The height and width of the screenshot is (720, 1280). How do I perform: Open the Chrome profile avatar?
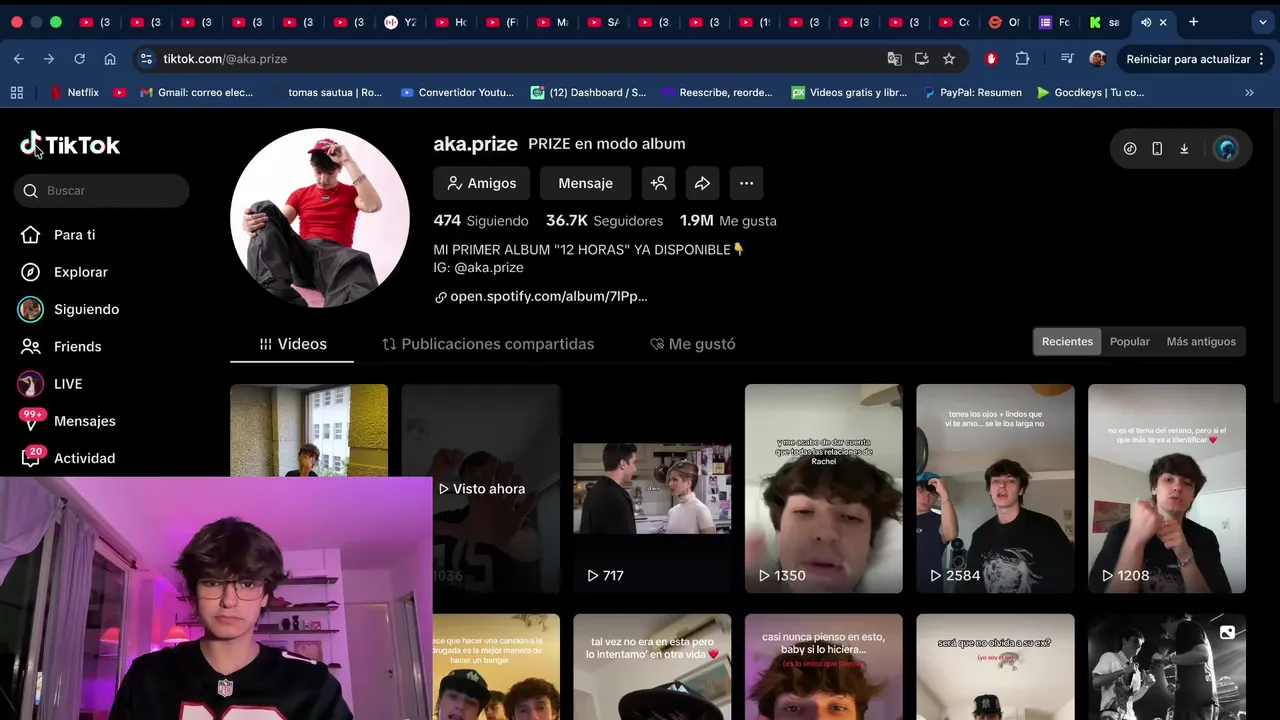point(1097,59)
